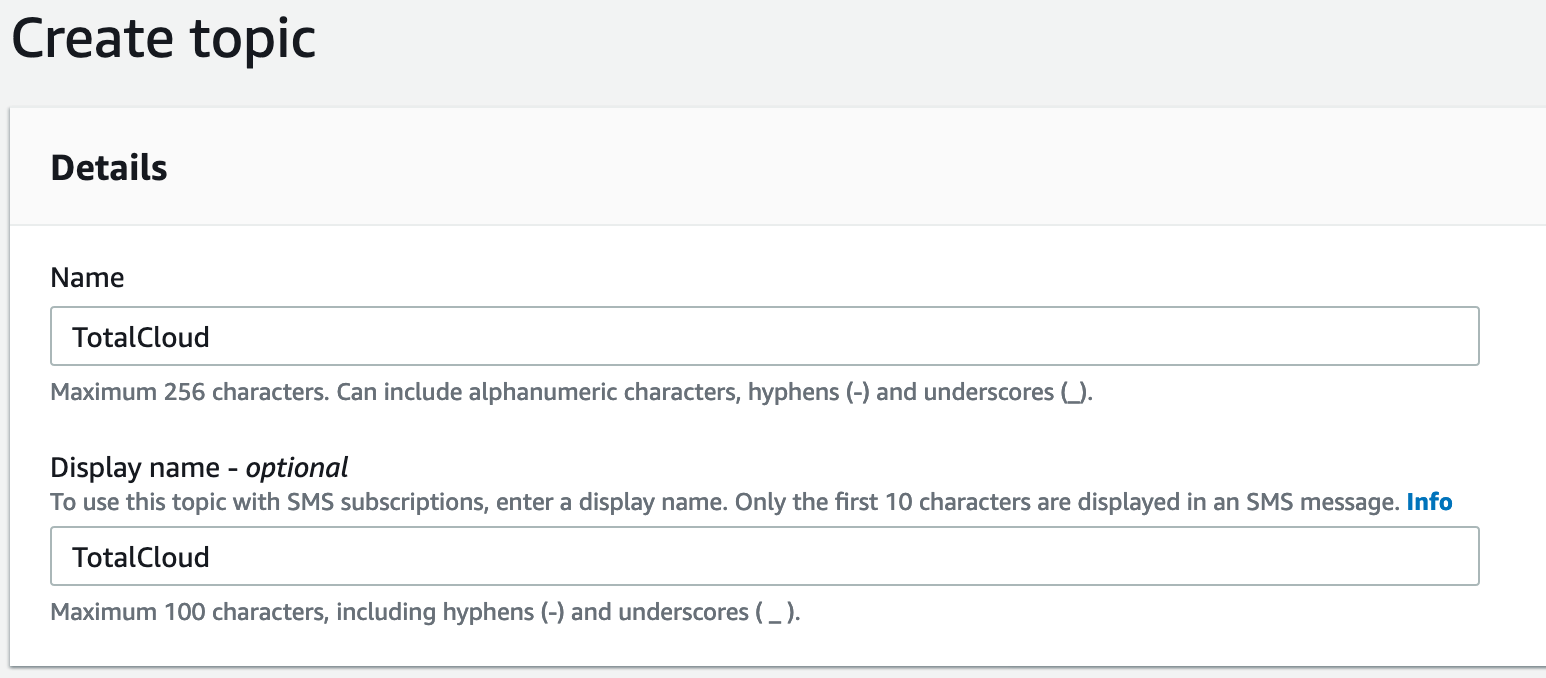Focus the Display name input field

(x=765, y=556)
